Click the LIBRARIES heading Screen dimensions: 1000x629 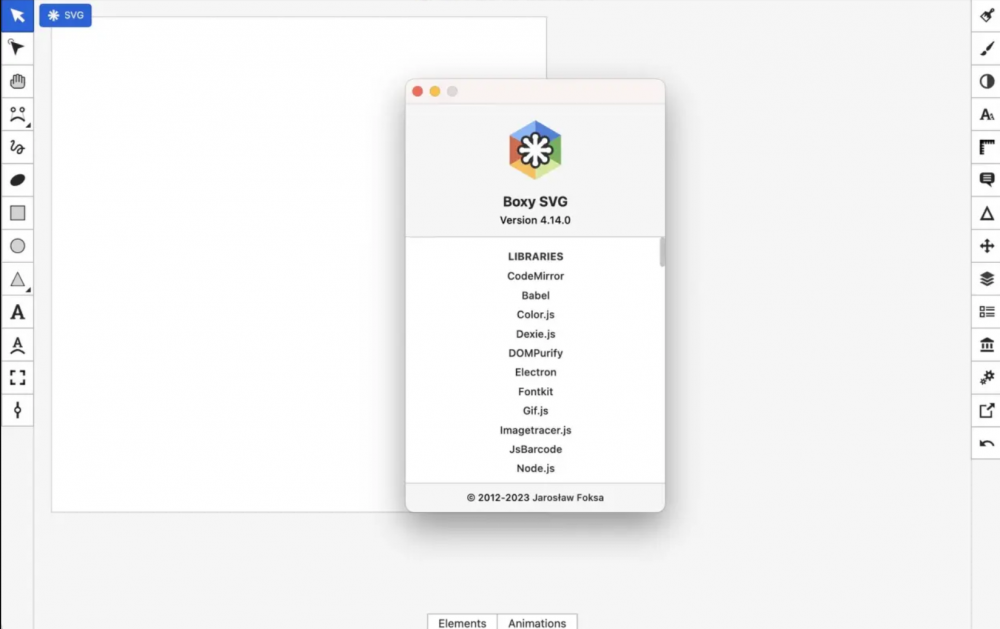[x=535, y=256]
